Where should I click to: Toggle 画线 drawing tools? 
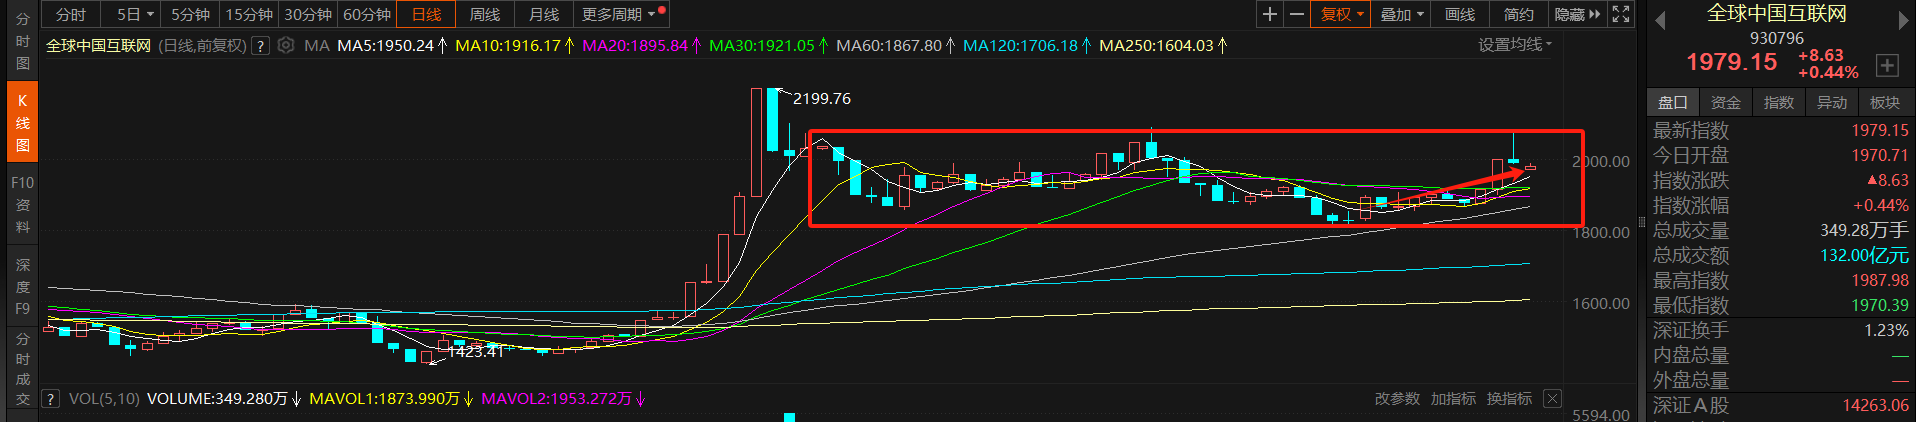(x=1460, y=14)
